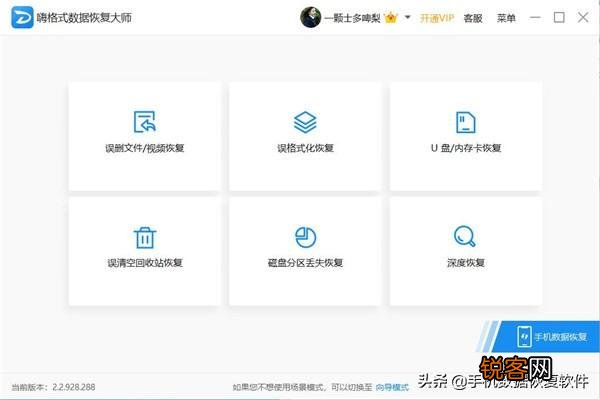Select the 深度恢复 magnifier icon
Screen dimensions: 600x400
[465, 236]
